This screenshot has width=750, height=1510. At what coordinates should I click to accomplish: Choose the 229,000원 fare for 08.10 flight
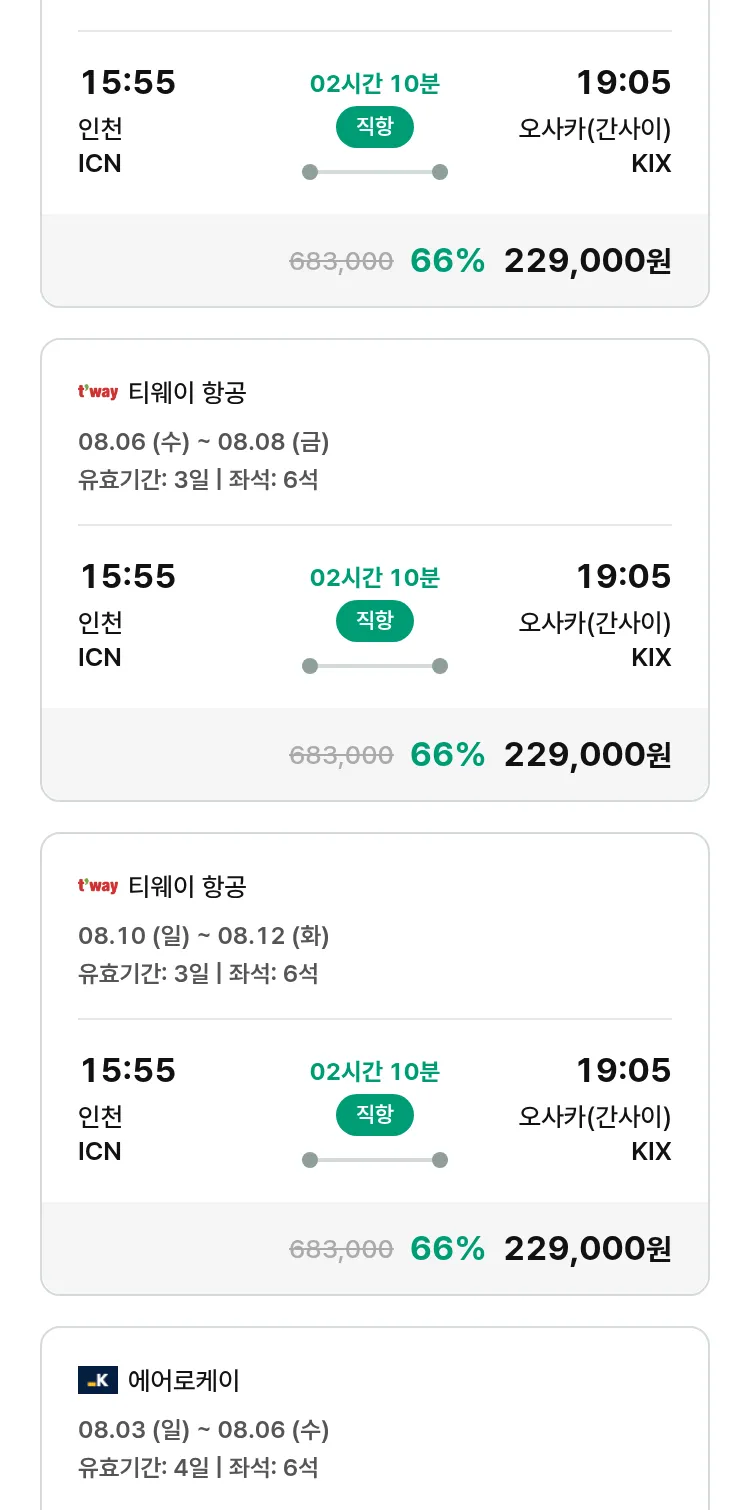coord(588,1249)
